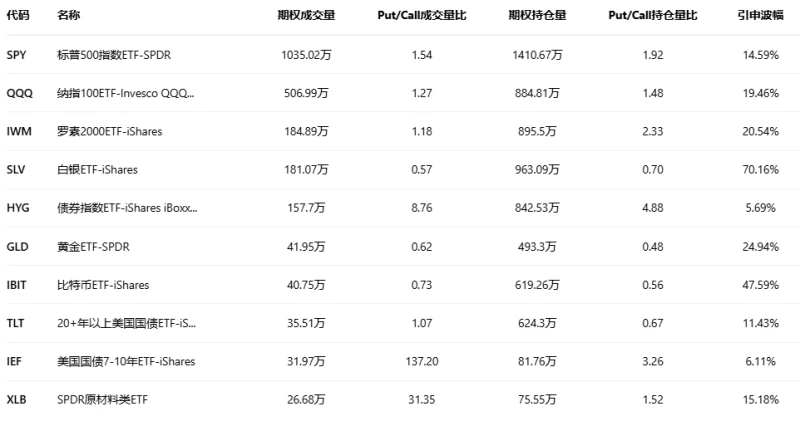Click the Put/Call持仓量比 column header
Viewport: 800px width, 421px height.
652,17
